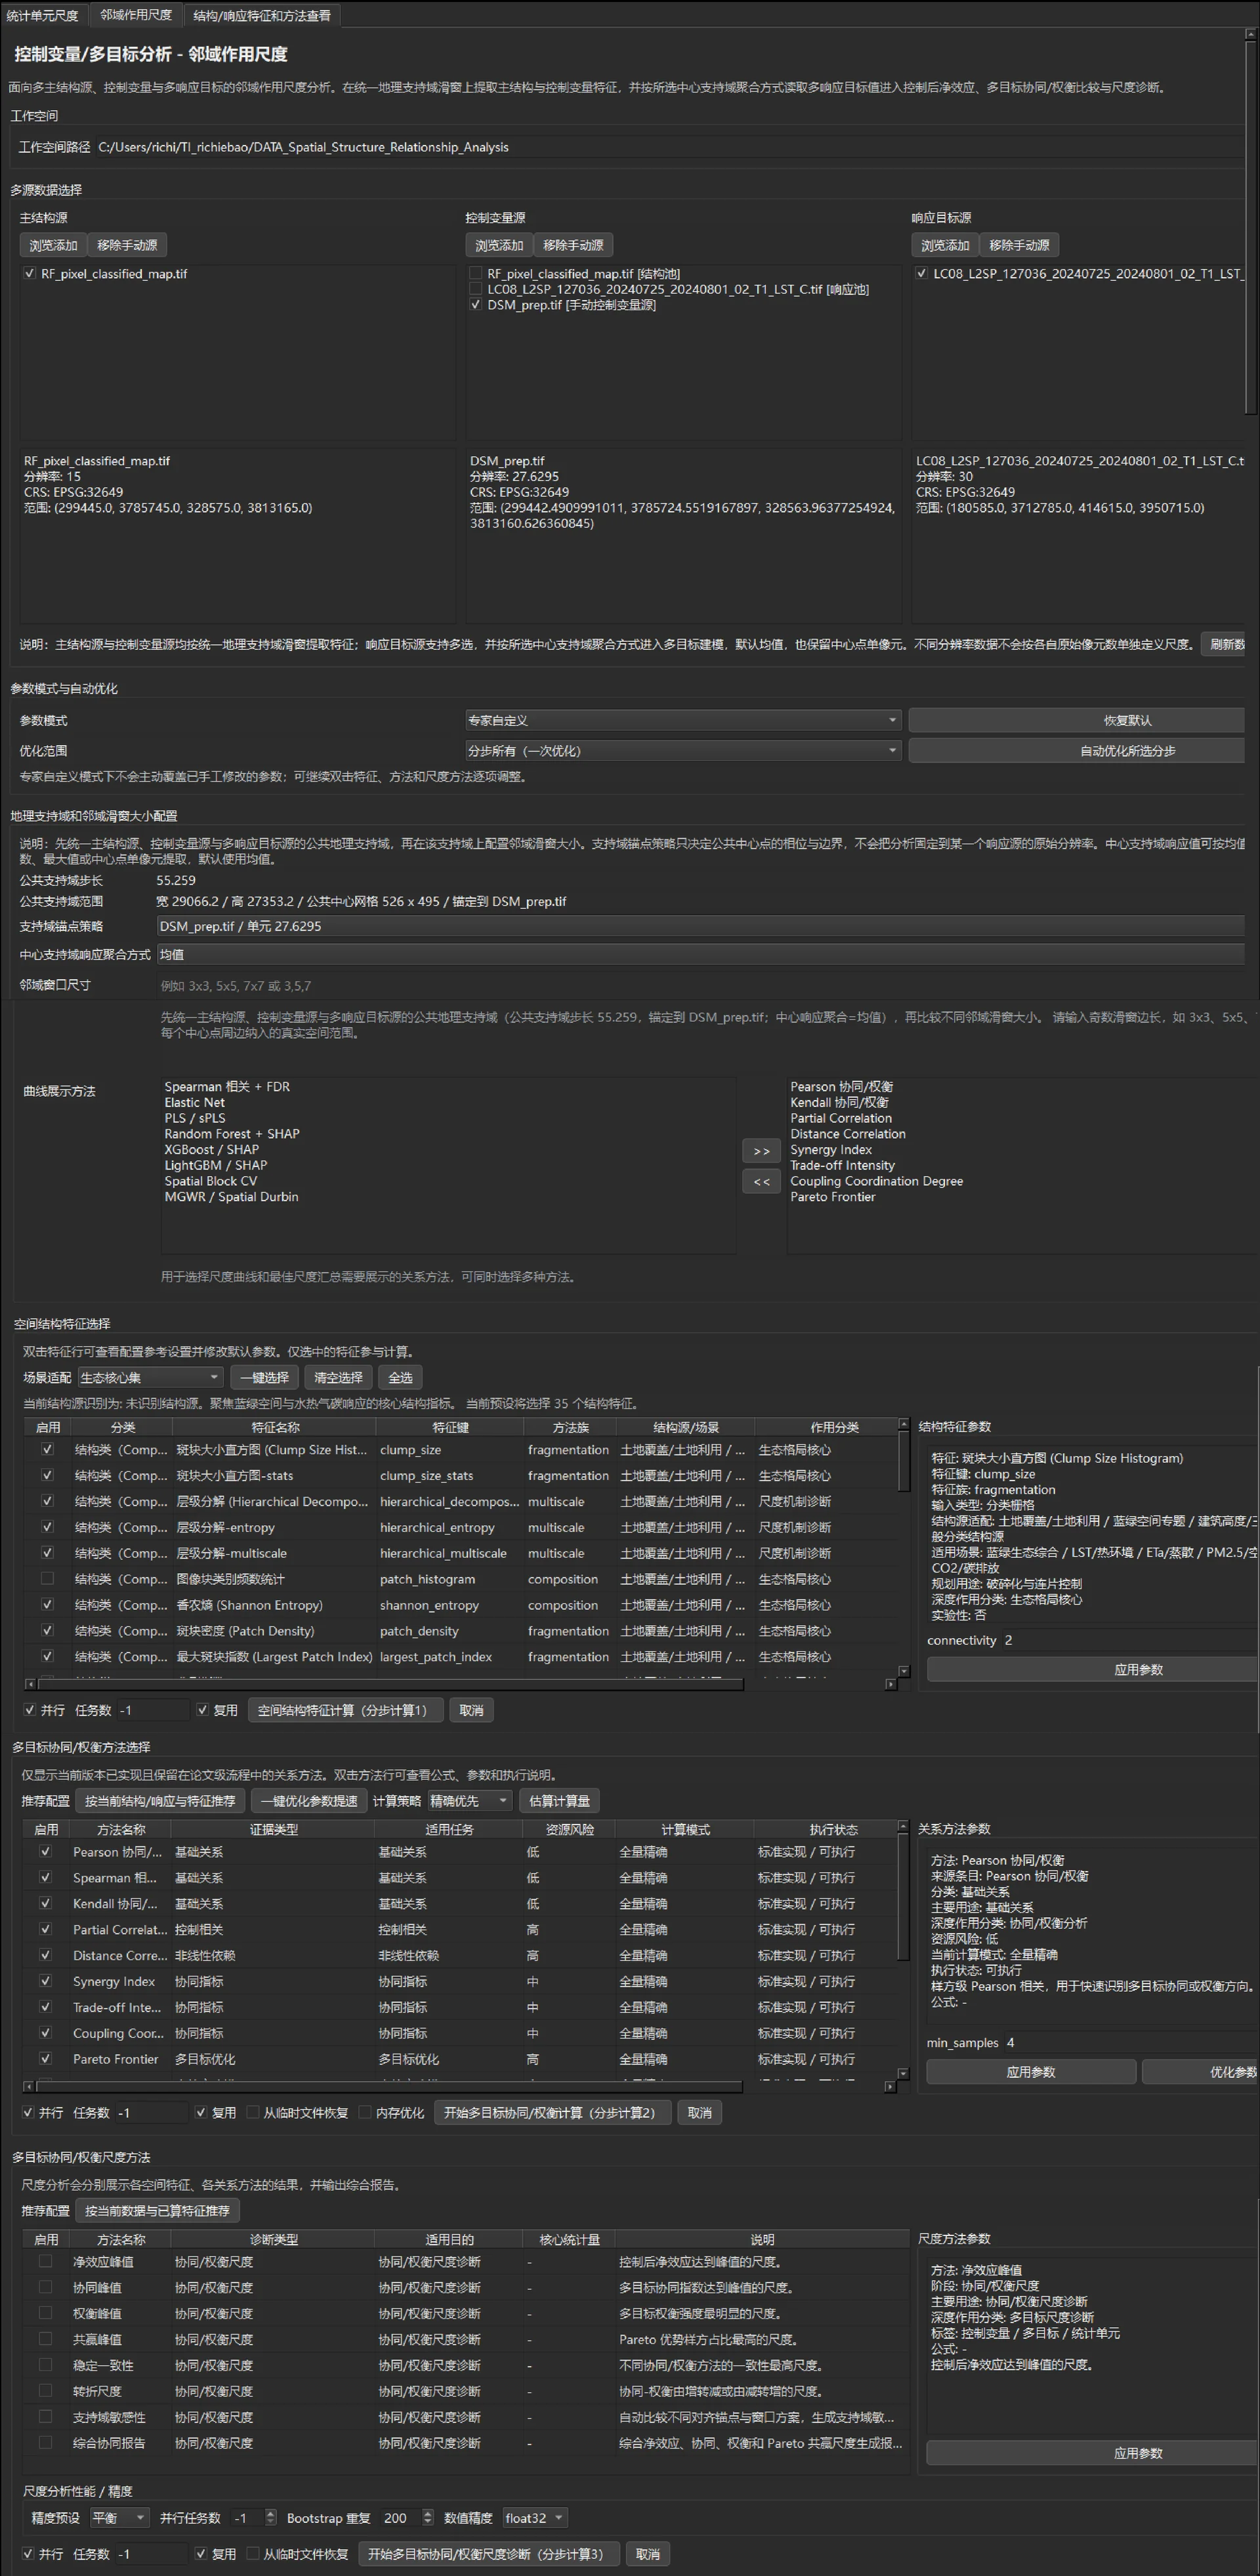The height and width of the screenshot is (2576, 1260).
Task: Select Spearman 相关 + FDR in method list
Action: point(227,1087)
